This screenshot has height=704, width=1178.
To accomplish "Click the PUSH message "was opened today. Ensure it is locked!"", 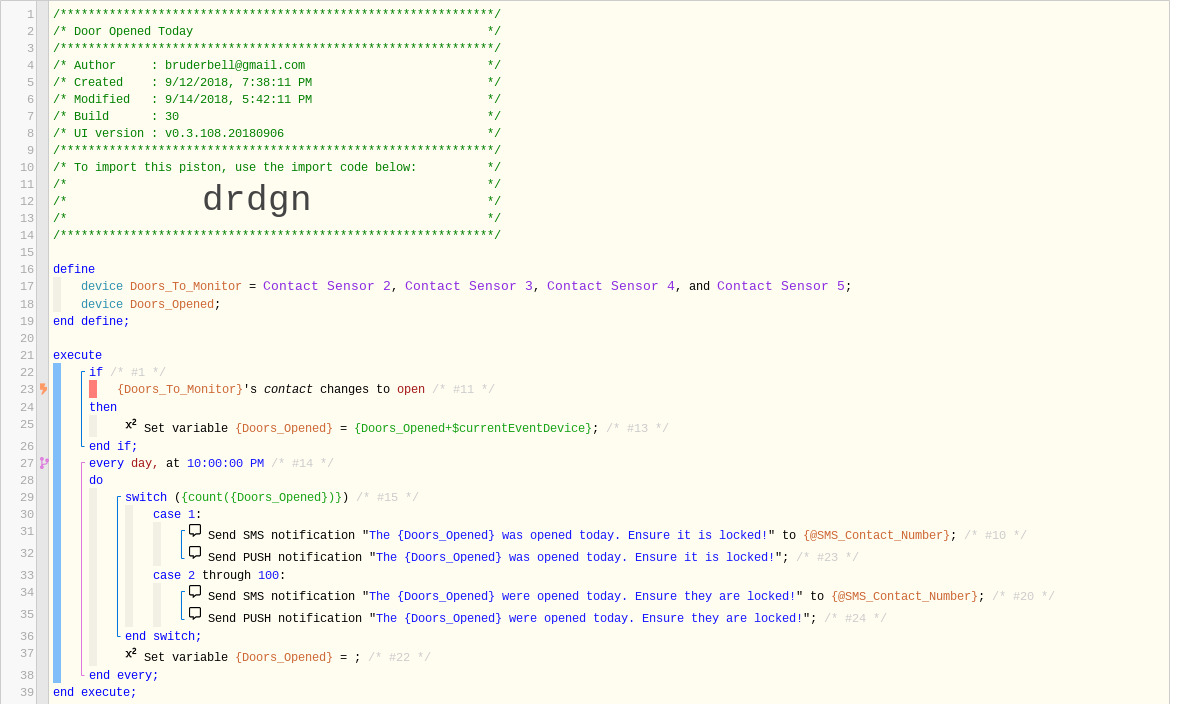I will tap(575, 557).
